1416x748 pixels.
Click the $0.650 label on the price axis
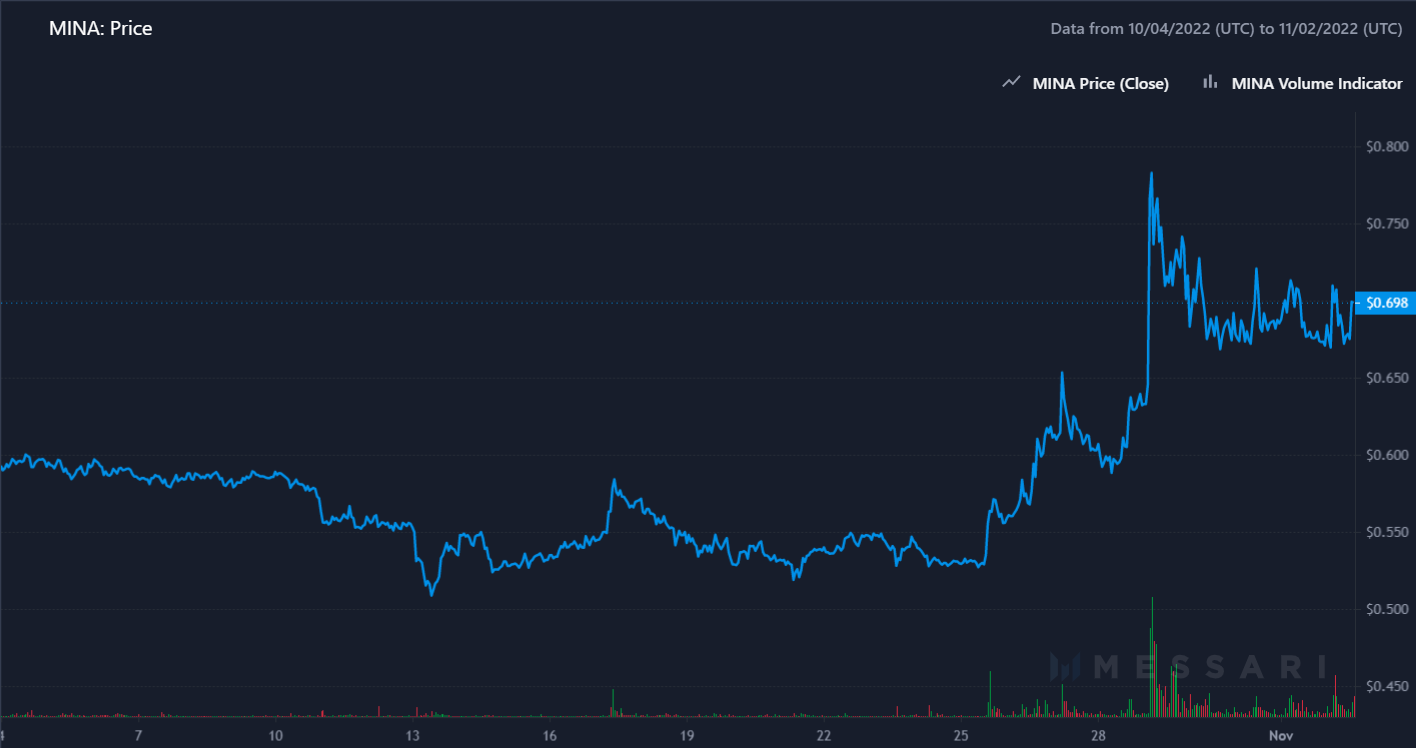[1387, 378]
